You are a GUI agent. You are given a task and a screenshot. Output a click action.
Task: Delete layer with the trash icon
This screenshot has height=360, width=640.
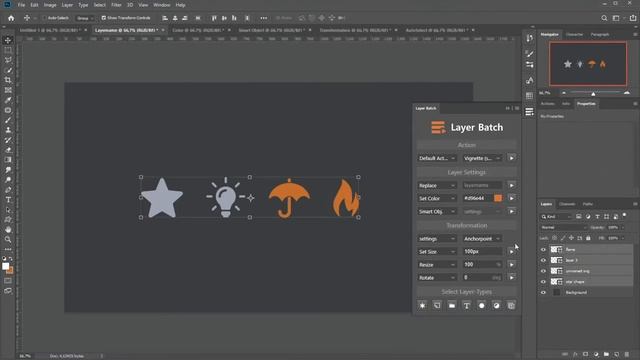[x=627, y=354]
